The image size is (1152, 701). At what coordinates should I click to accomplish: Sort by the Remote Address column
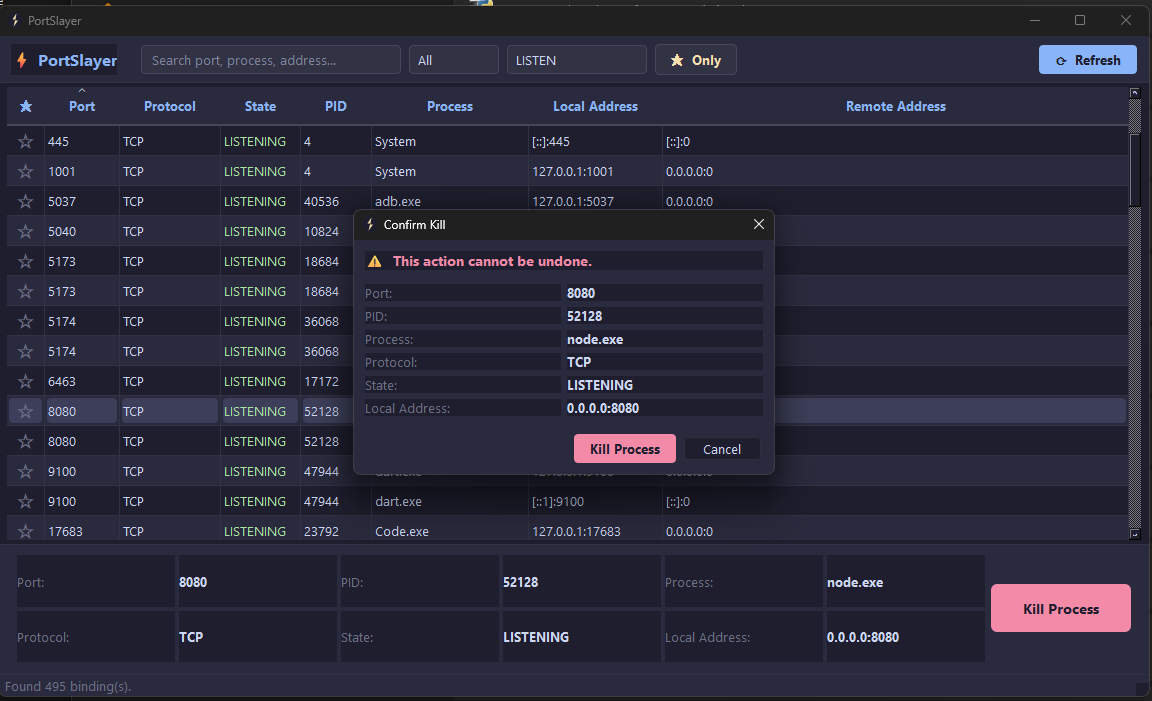pos(896,107)
